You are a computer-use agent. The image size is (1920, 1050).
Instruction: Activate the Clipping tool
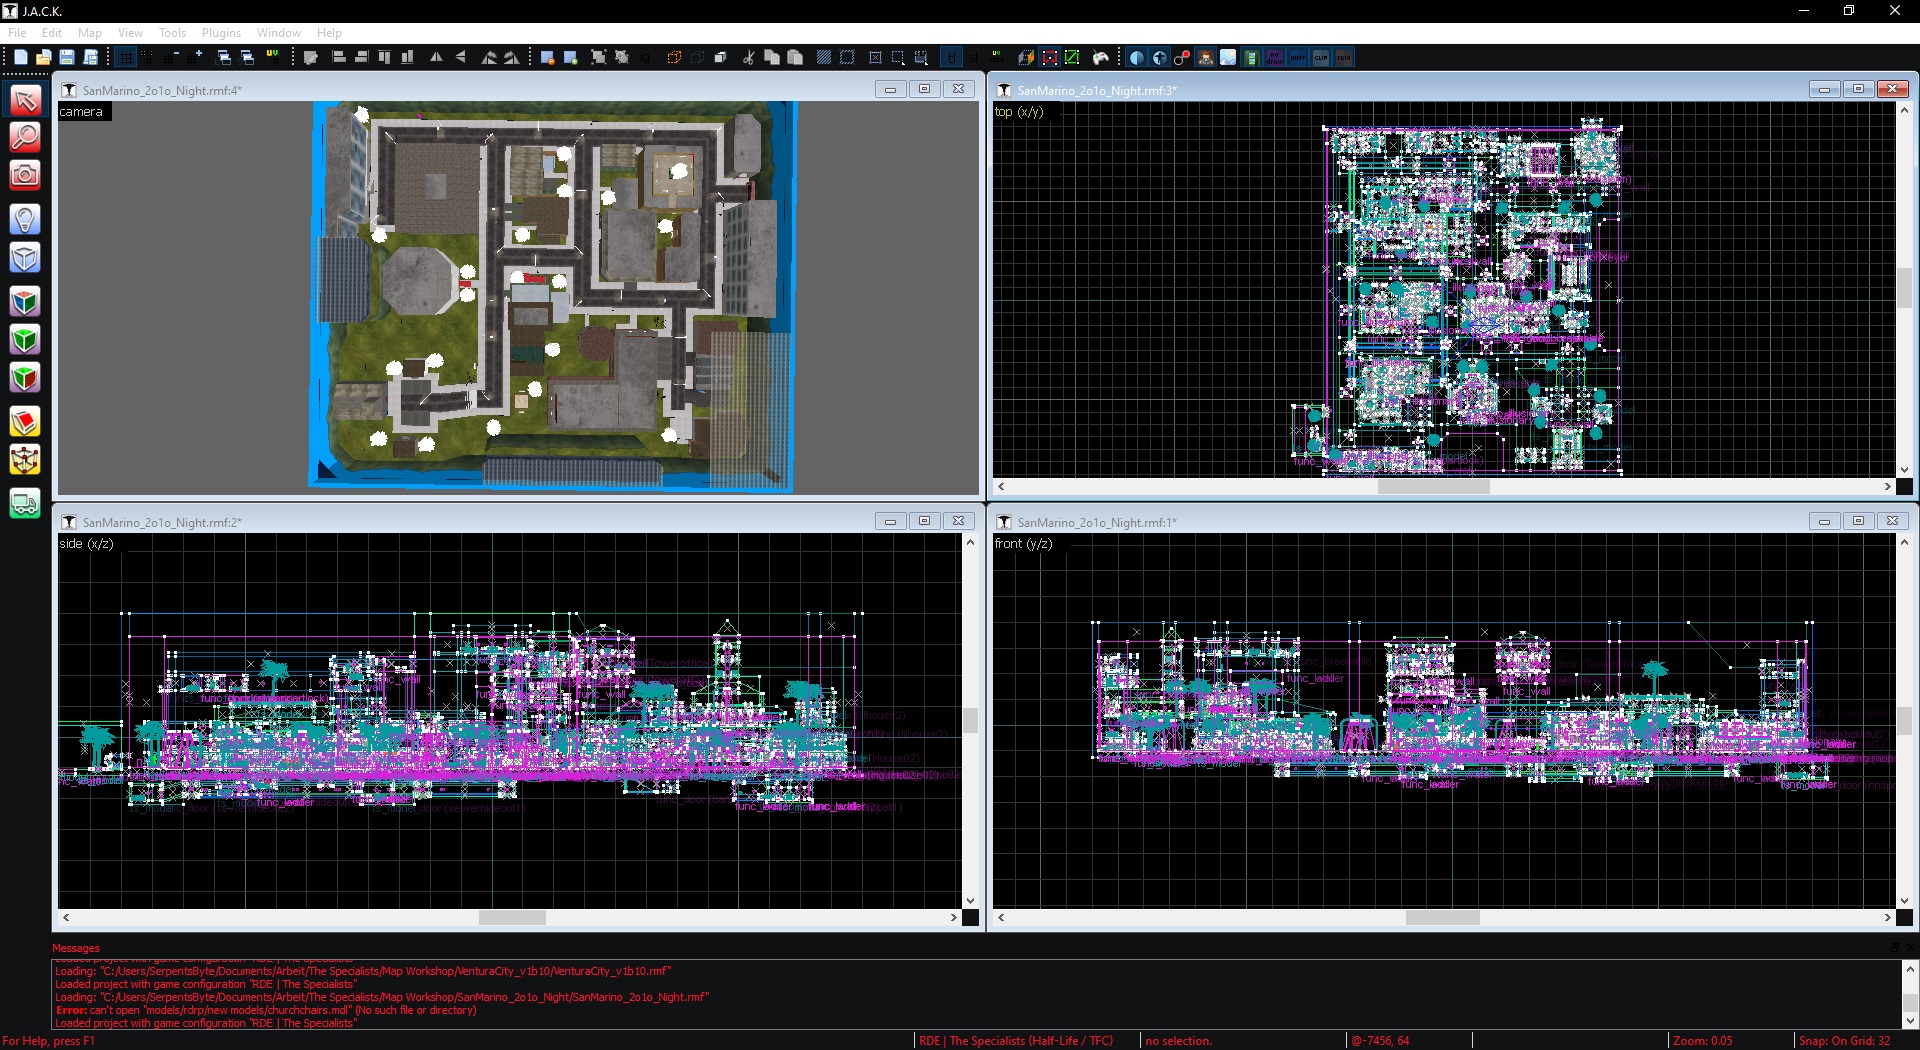25,421
